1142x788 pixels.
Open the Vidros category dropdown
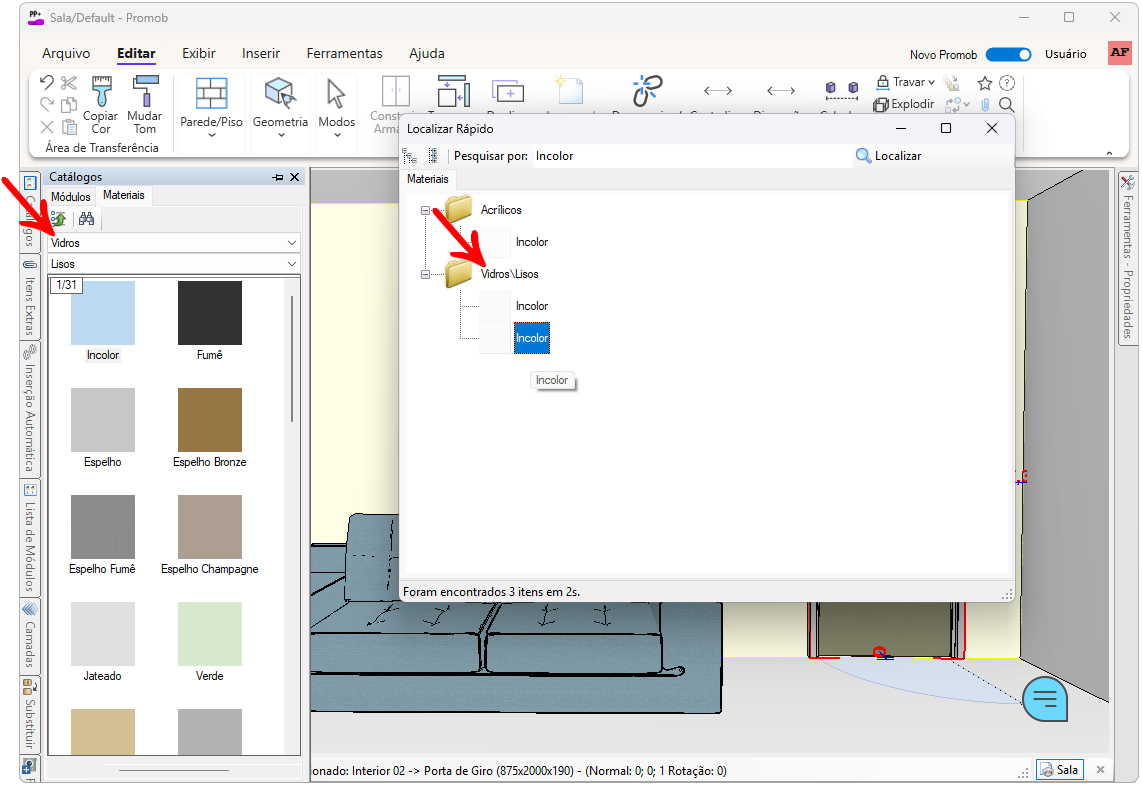coord(292,243)
